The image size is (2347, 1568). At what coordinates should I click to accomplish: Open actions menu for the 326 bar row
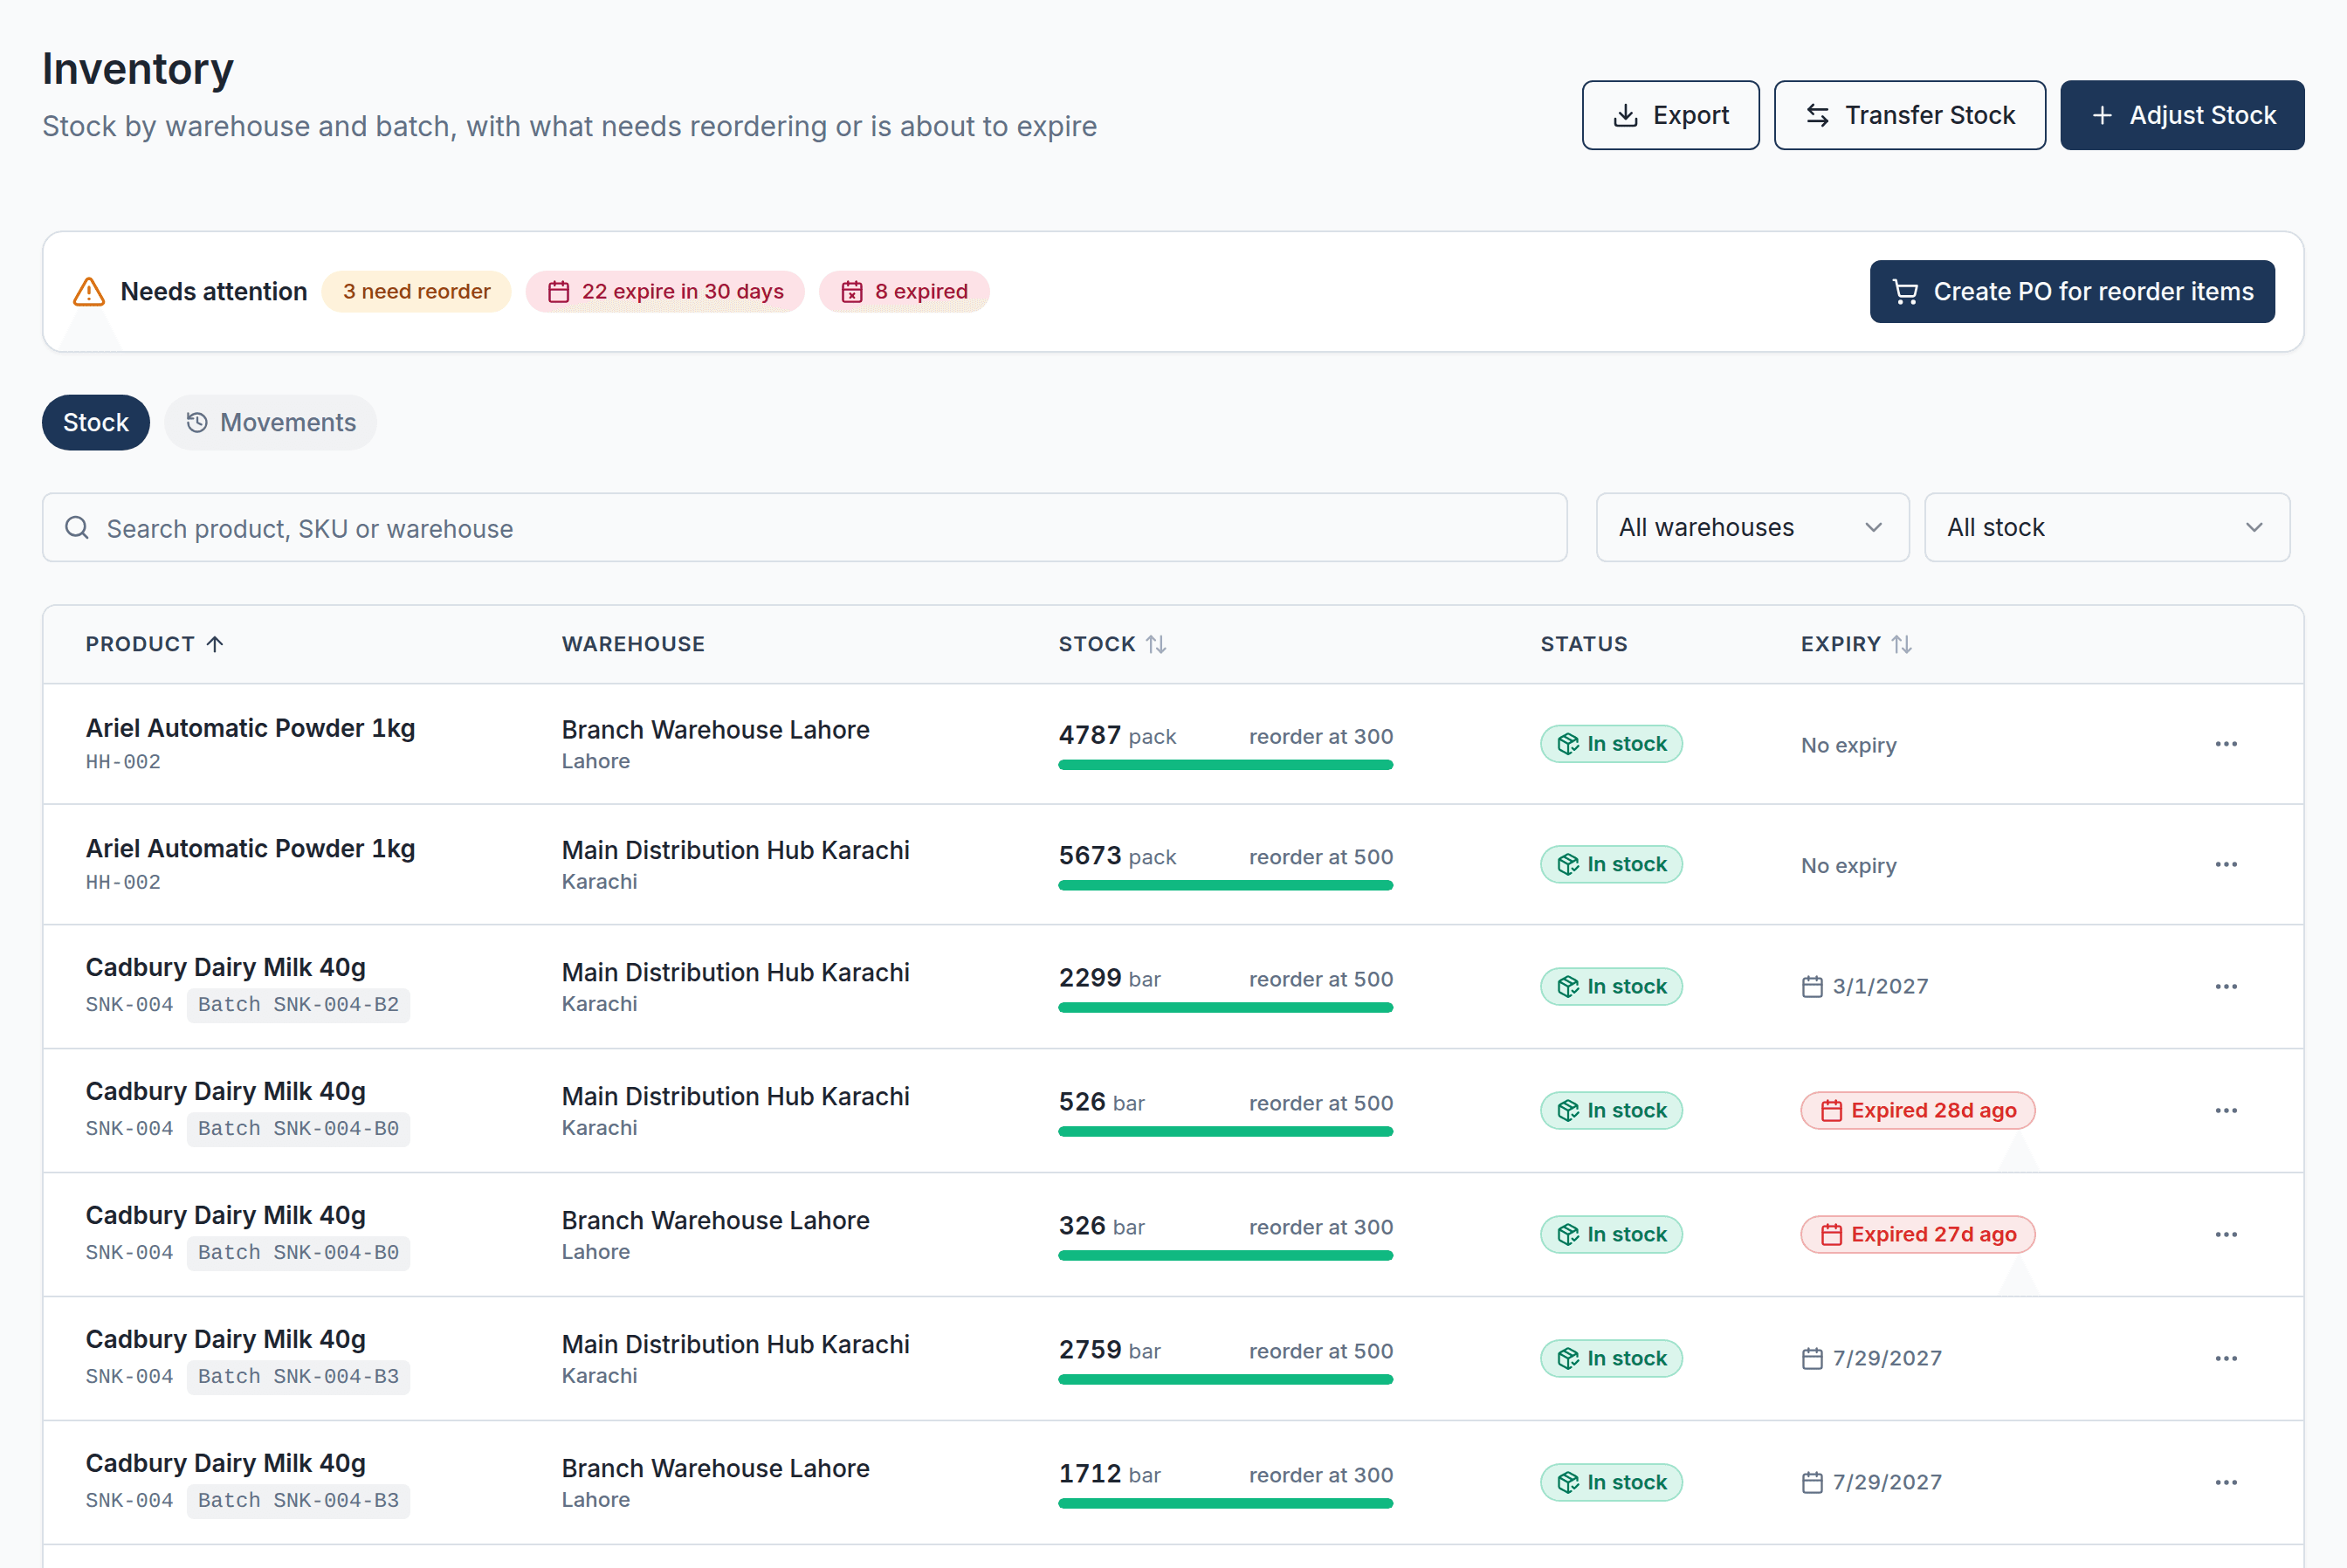pos(2225,1234)
